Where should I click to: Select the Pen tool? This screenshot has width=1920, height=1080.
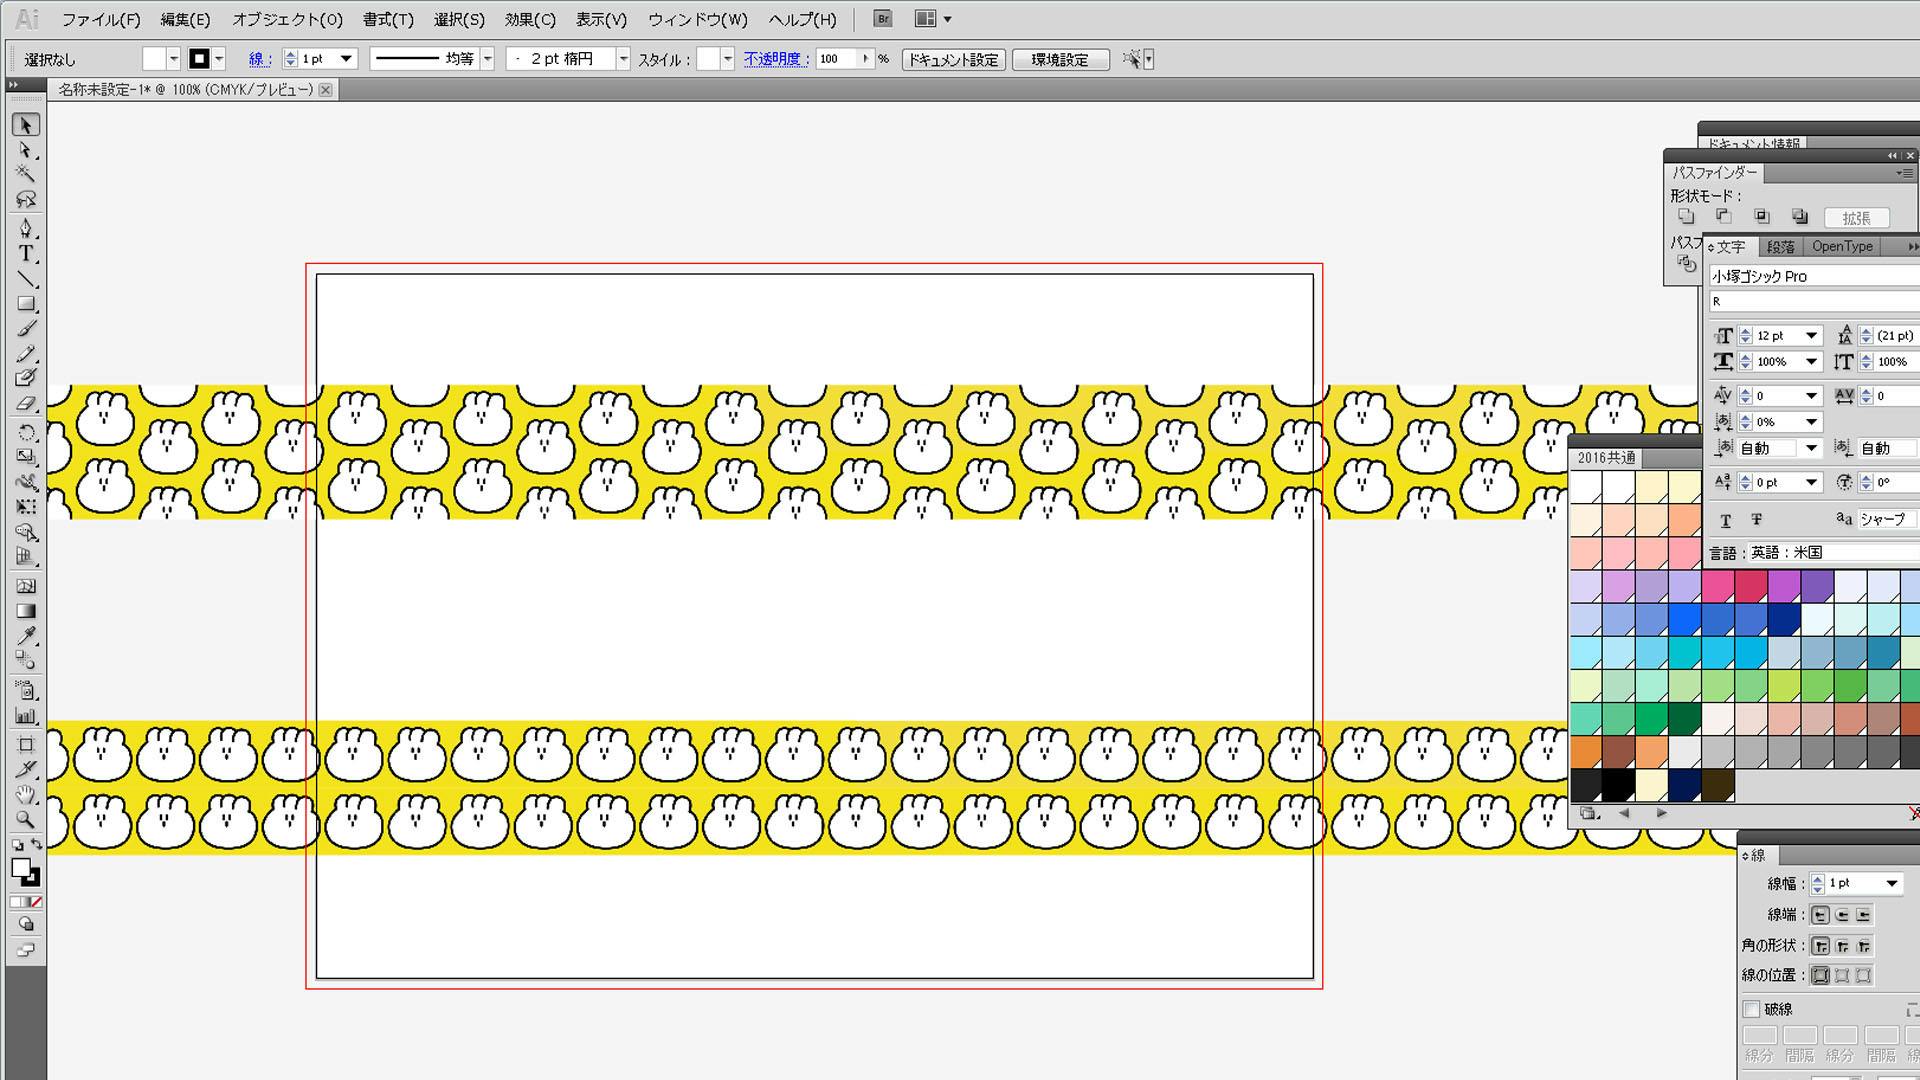(x=26, y=228)
